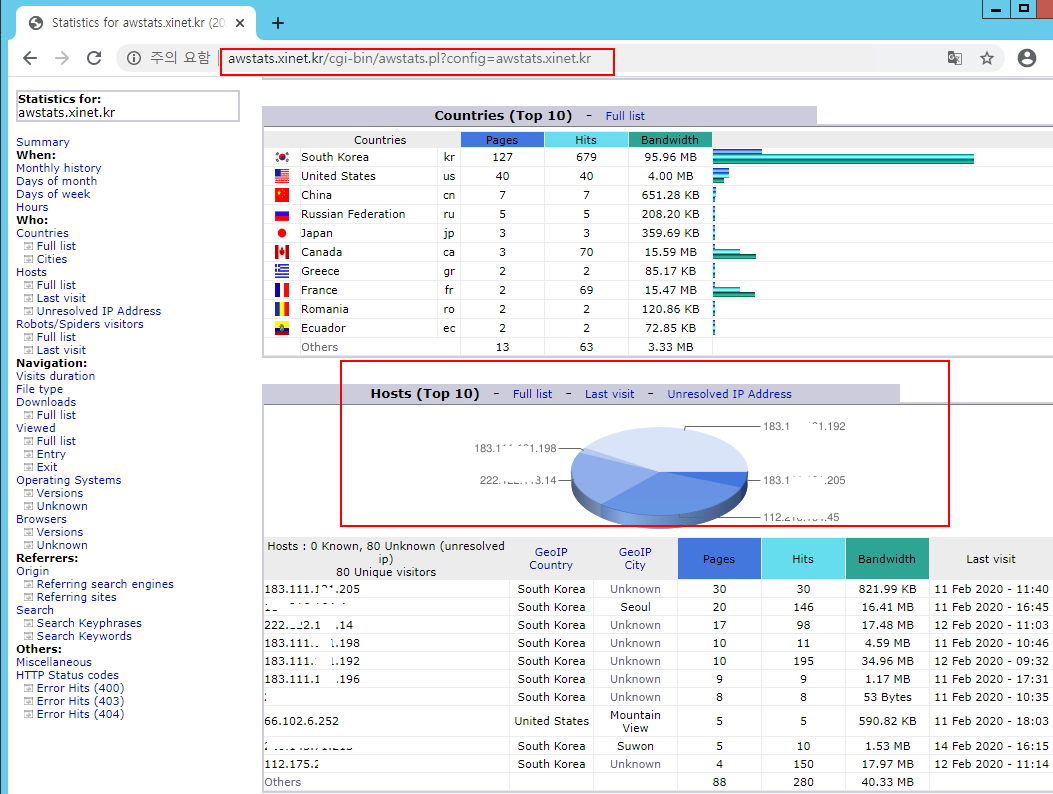Open Hosts Last visit link above chart
The width and height of the screenshot is (1053, 794).
point(609,394)
